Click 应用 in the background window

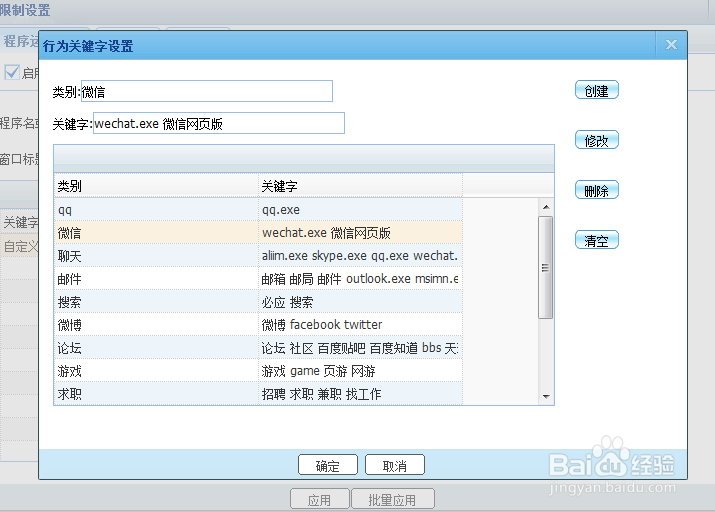tap(320, 499)
